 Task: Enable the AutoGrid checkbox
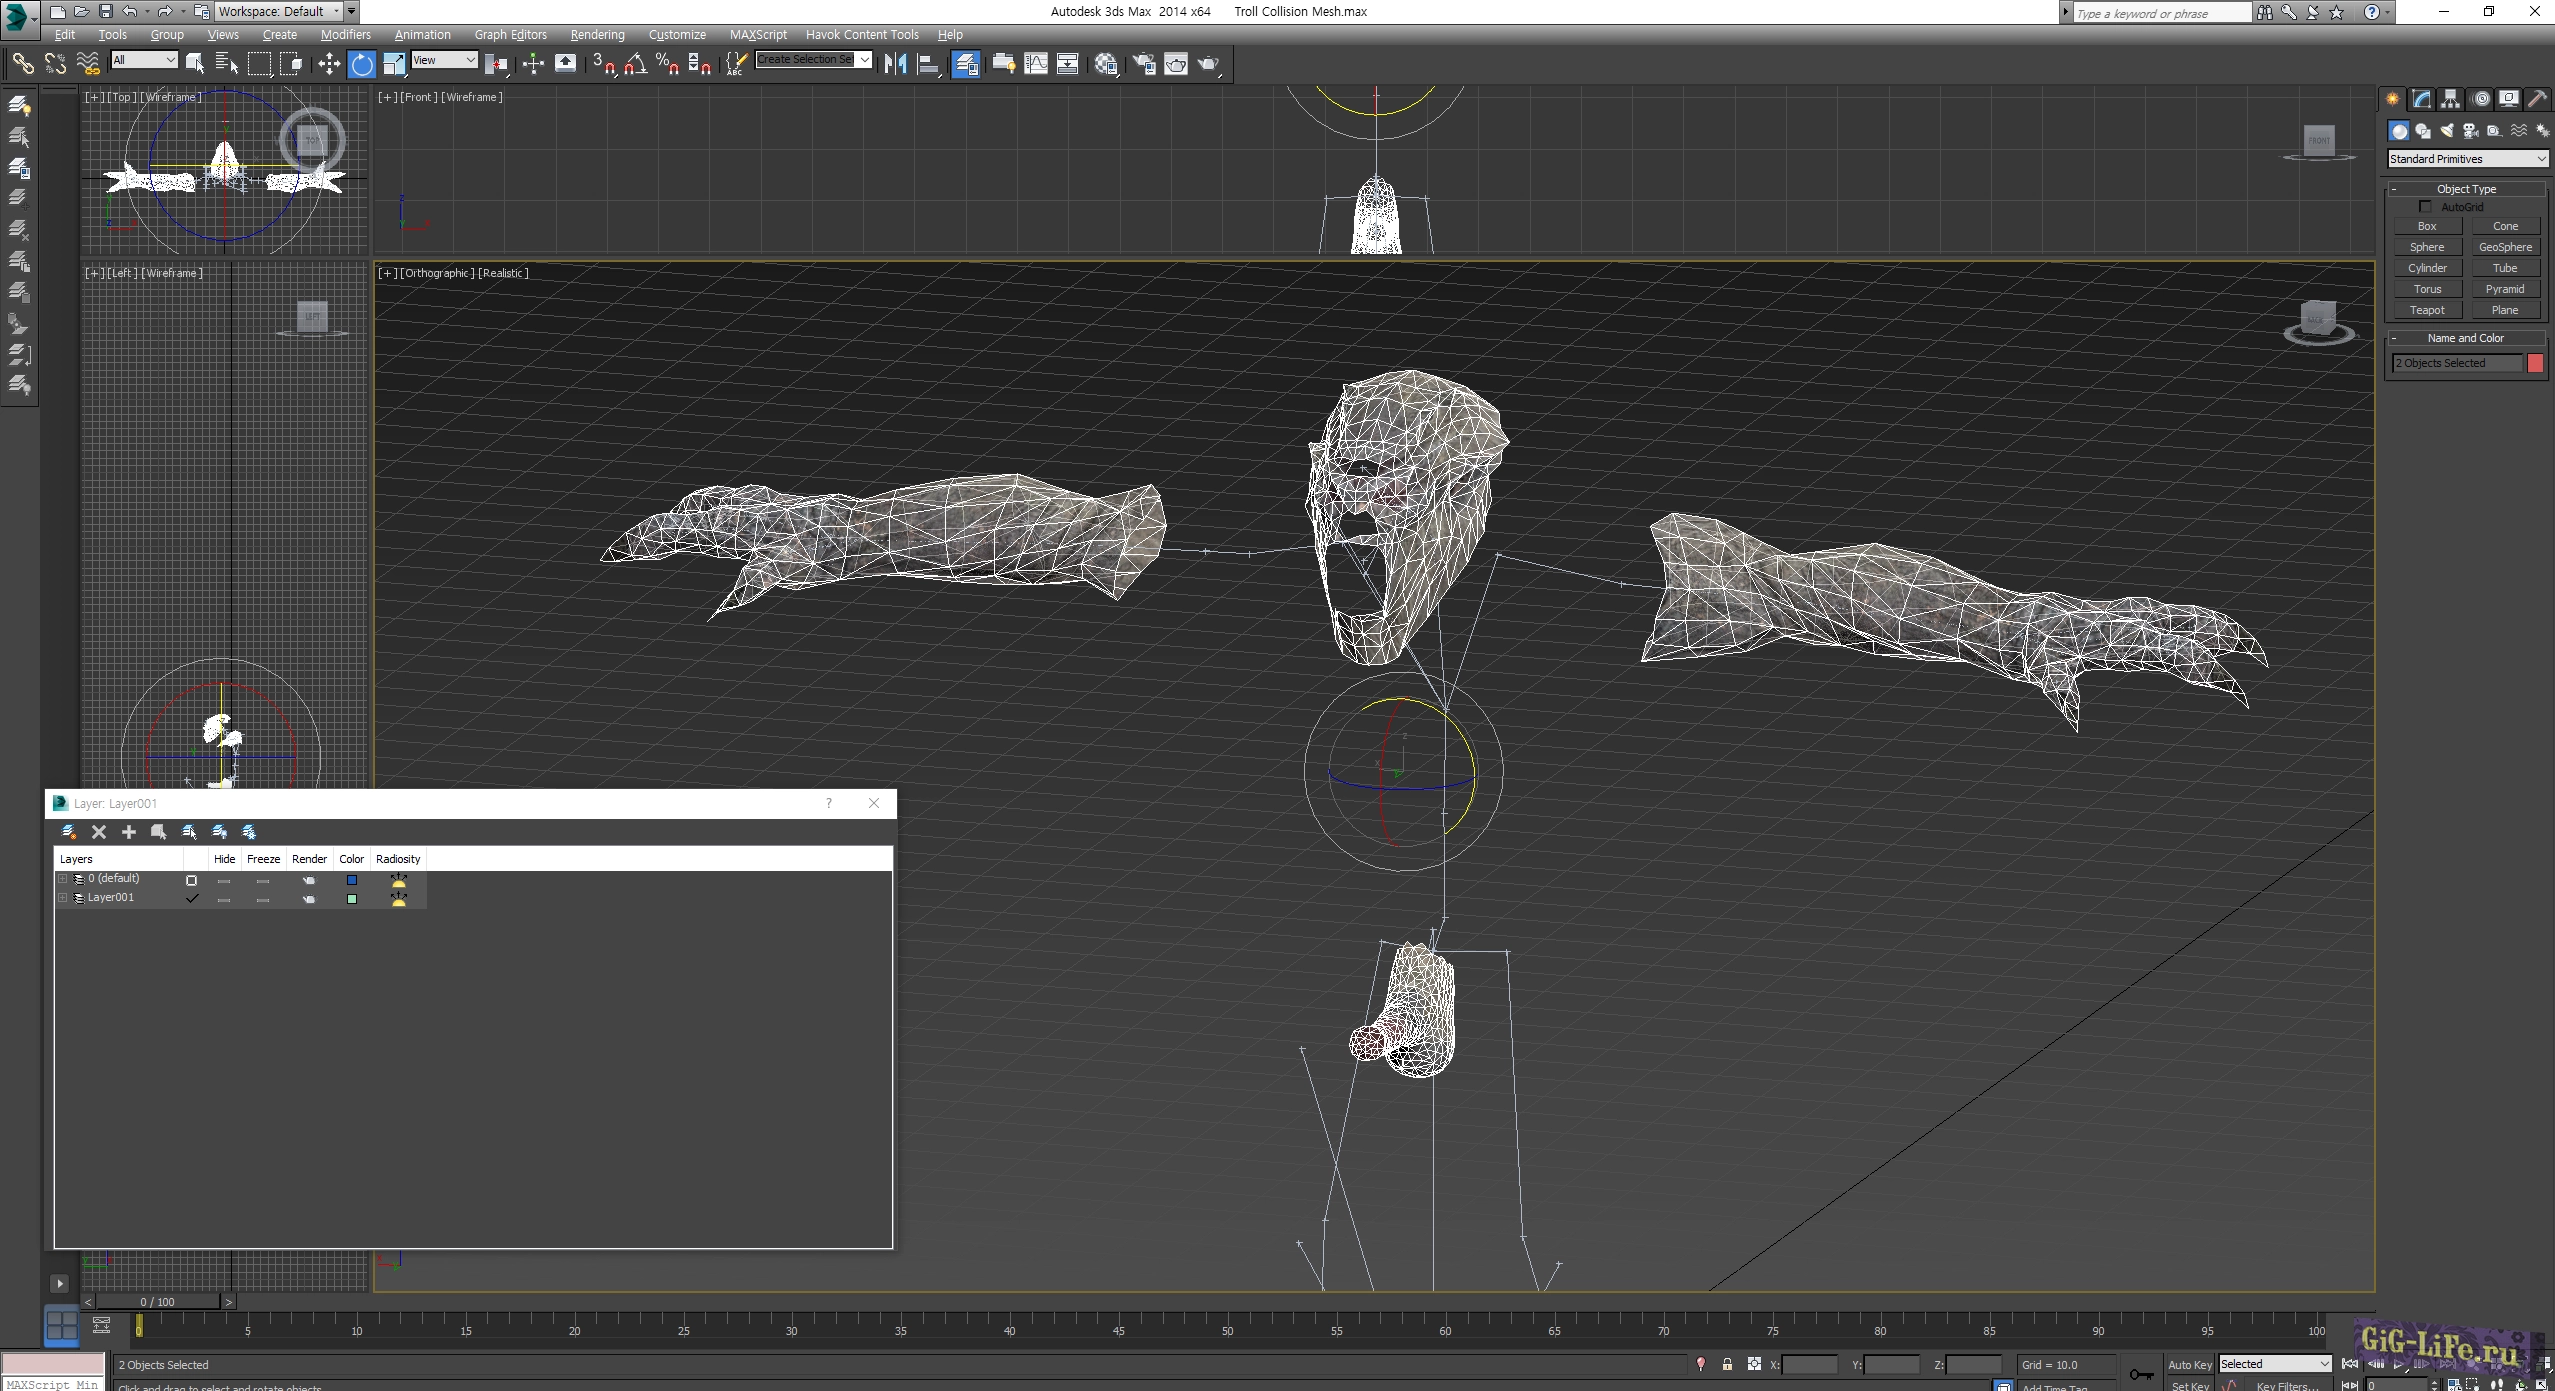tap(2425, 207)
